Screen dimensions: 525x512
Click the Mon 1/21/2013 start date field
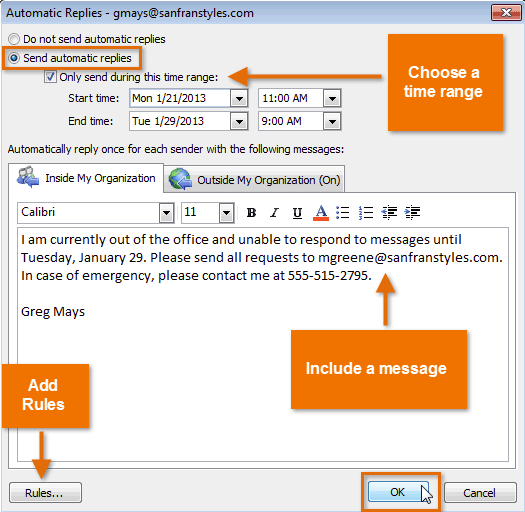tap(180, 98)
